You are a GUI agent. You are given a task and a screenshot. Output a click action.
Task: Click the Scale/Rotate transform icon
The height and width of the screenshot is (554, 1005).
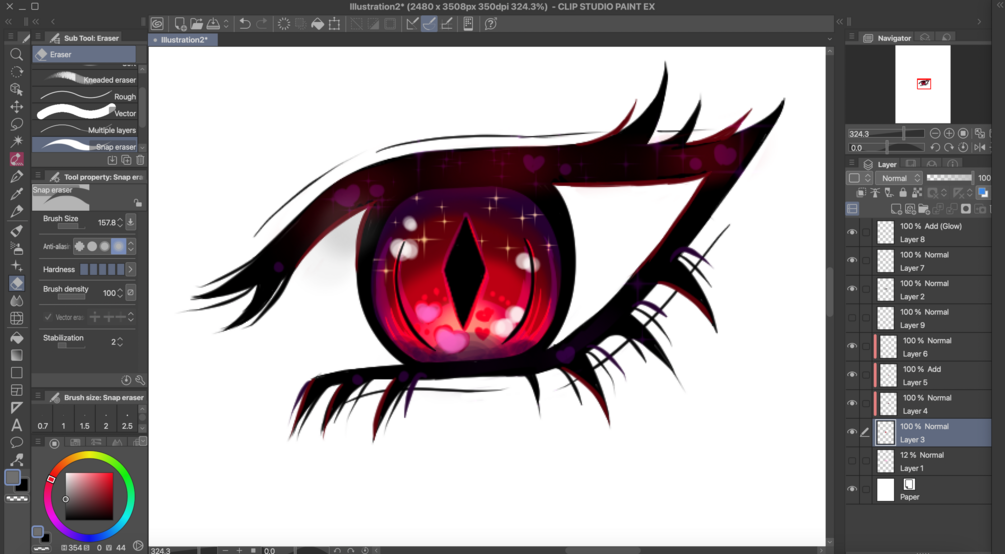tap(335, 24)
